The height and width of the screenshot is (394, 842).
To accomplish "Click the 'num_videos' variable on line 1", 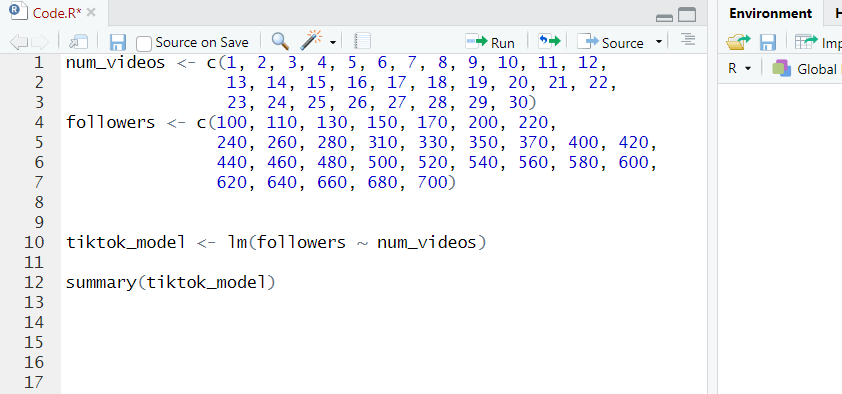I will (115, 63).
